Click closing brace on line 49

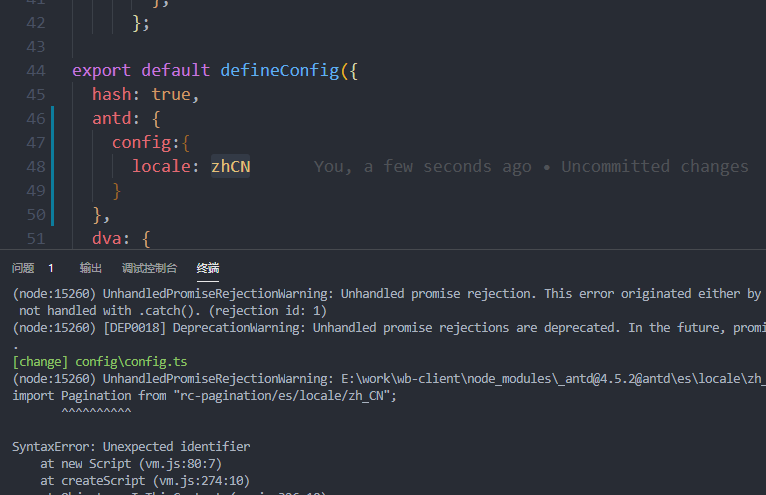pos(116,191)
